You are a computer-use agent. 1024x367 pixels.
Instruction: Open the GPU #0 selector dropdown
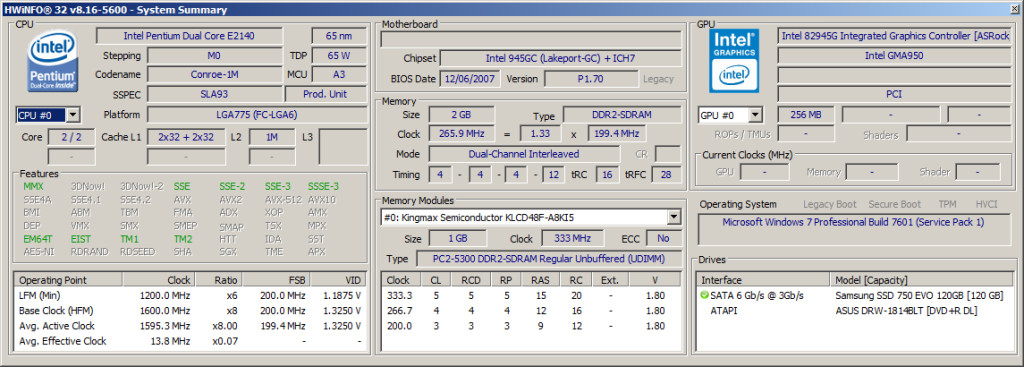(756, 116)
